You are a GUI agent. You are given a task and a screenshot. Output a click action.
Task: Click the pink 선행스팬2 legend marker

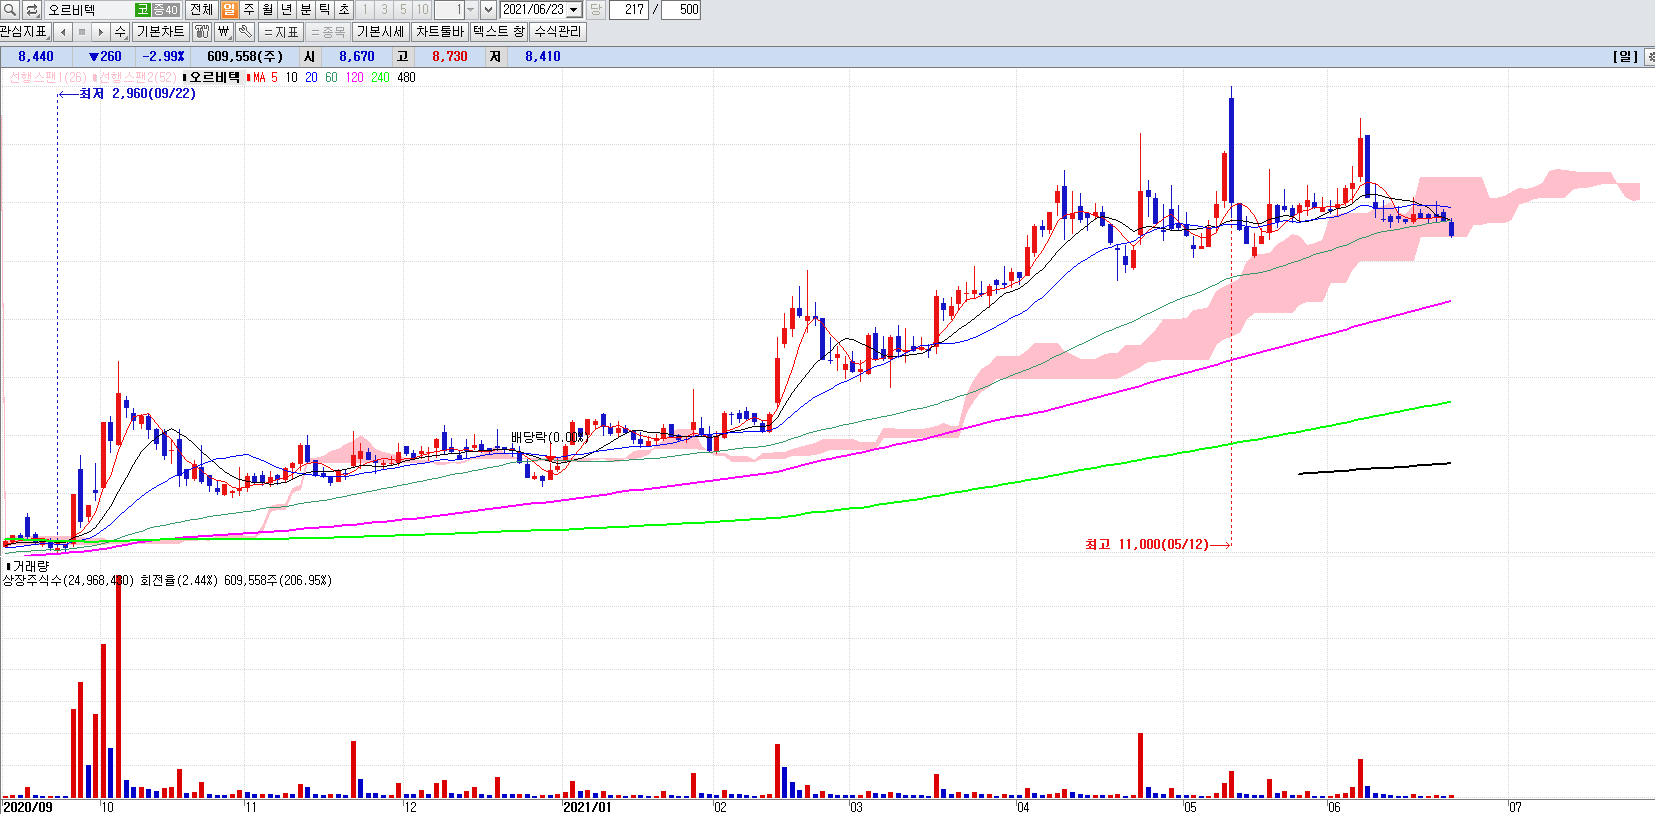[x=94, y=77]
